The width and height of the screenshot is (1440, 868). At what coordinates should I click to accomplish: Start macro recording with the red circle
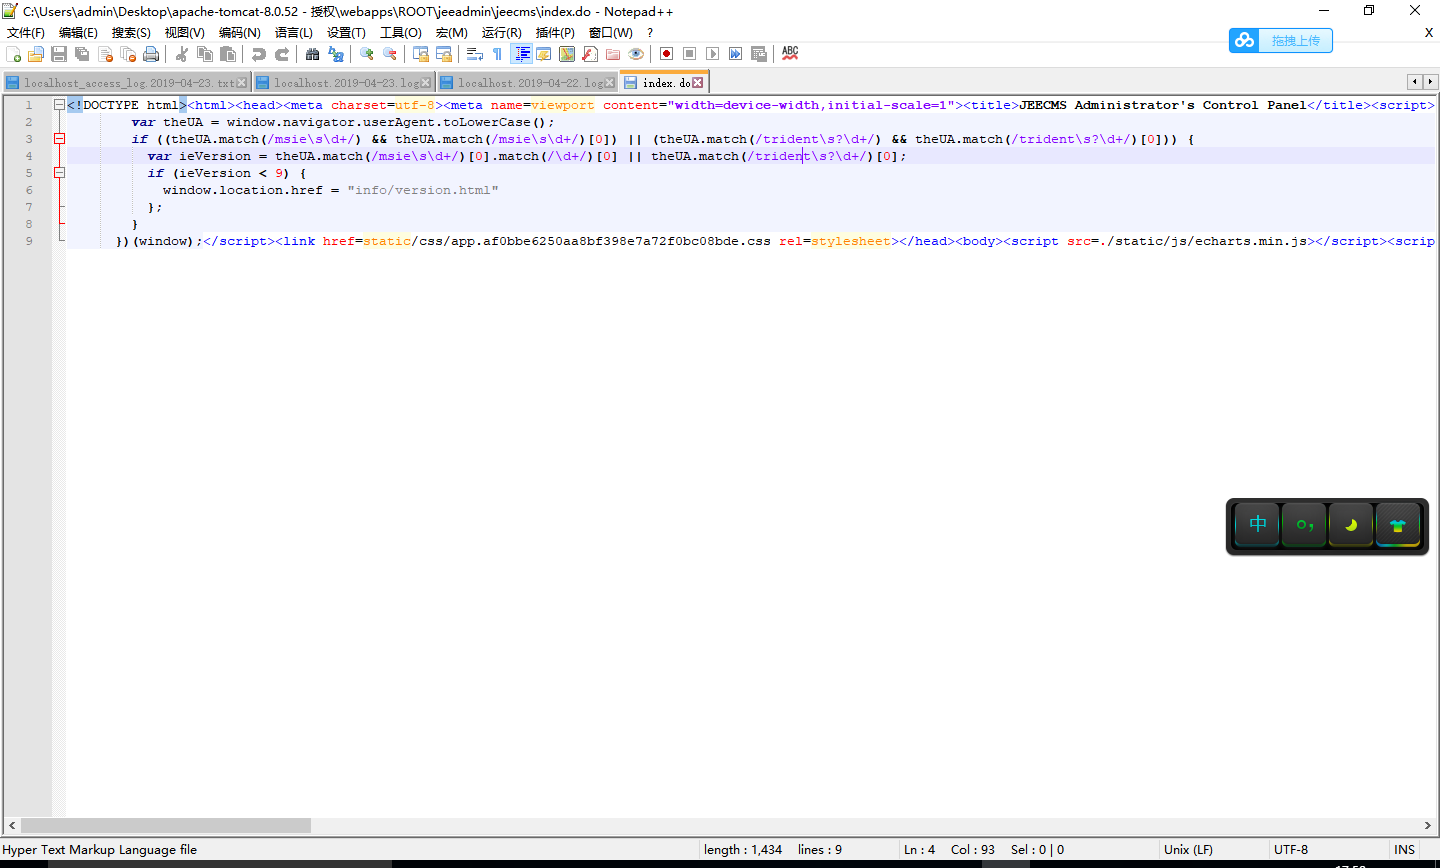coord(666,54)
